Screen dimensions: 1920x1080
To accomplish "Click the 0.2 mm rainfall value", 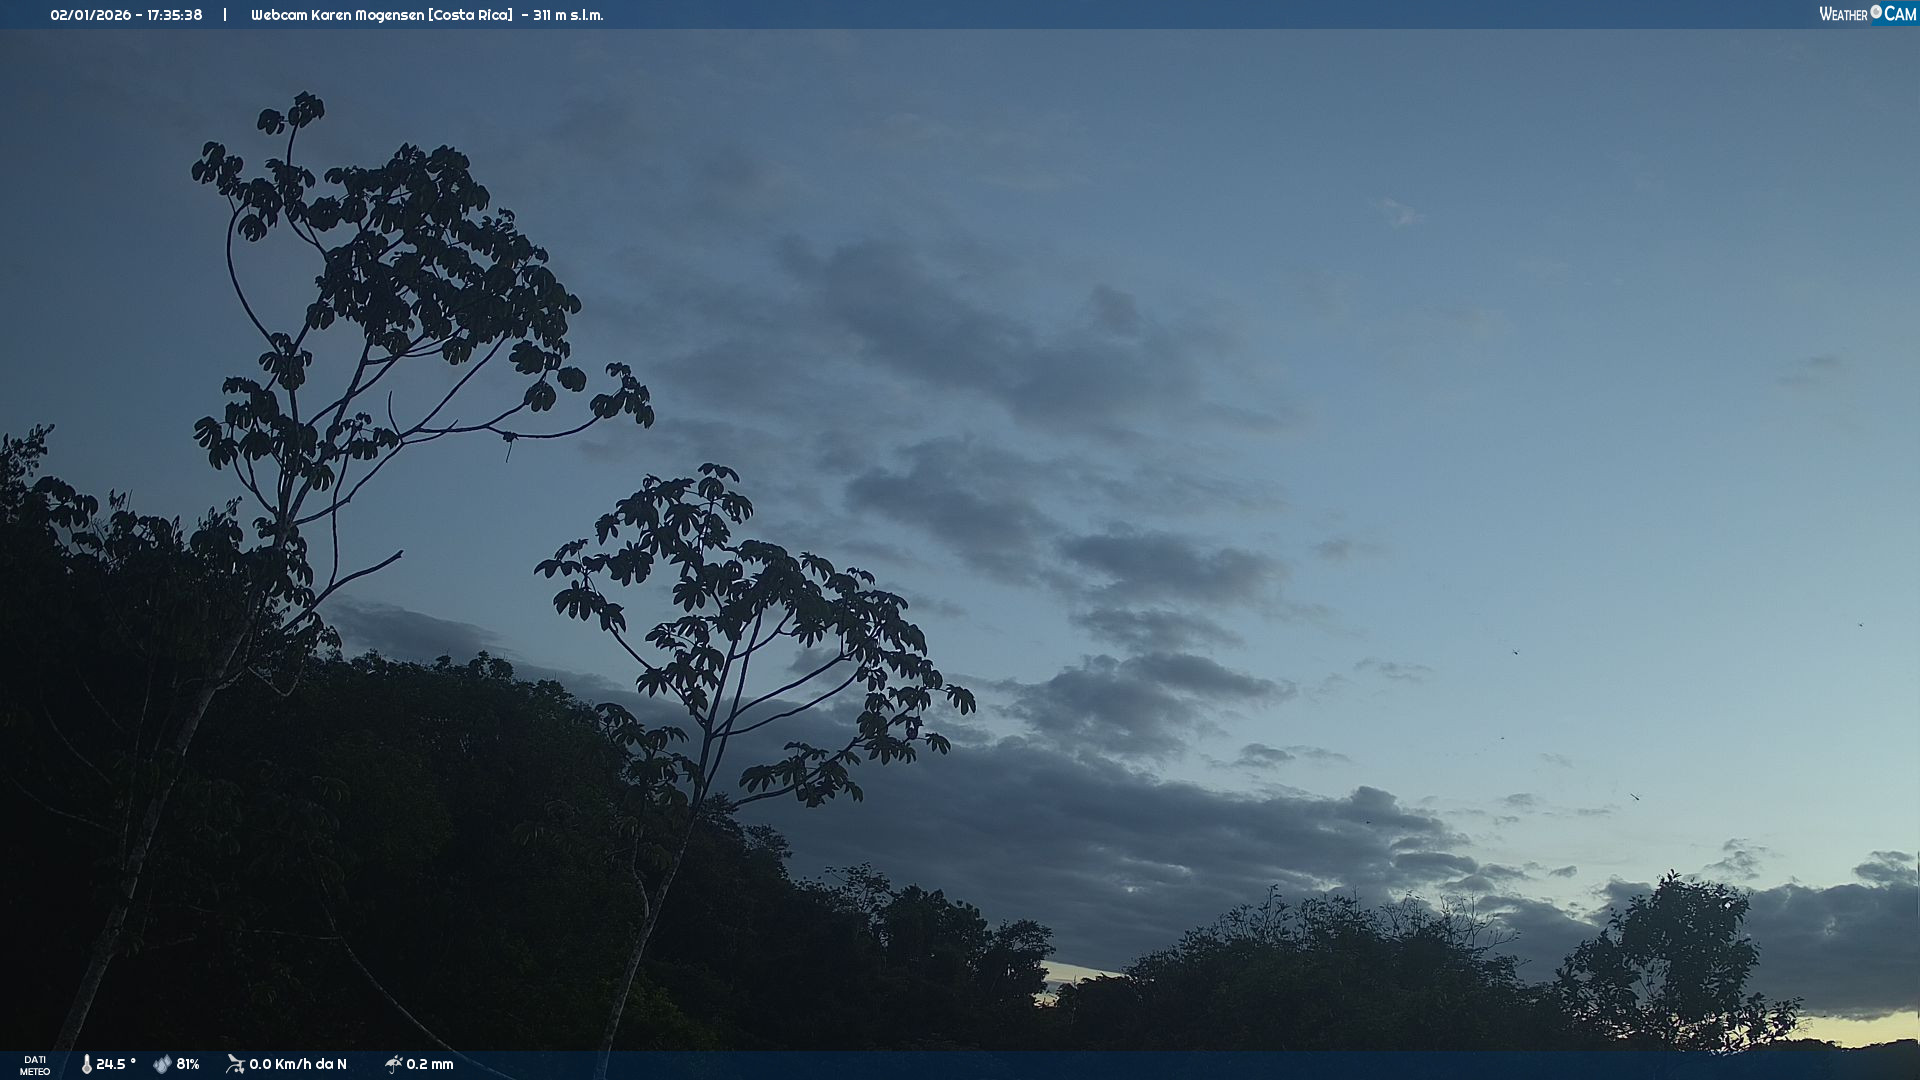I will point(430,1064).
